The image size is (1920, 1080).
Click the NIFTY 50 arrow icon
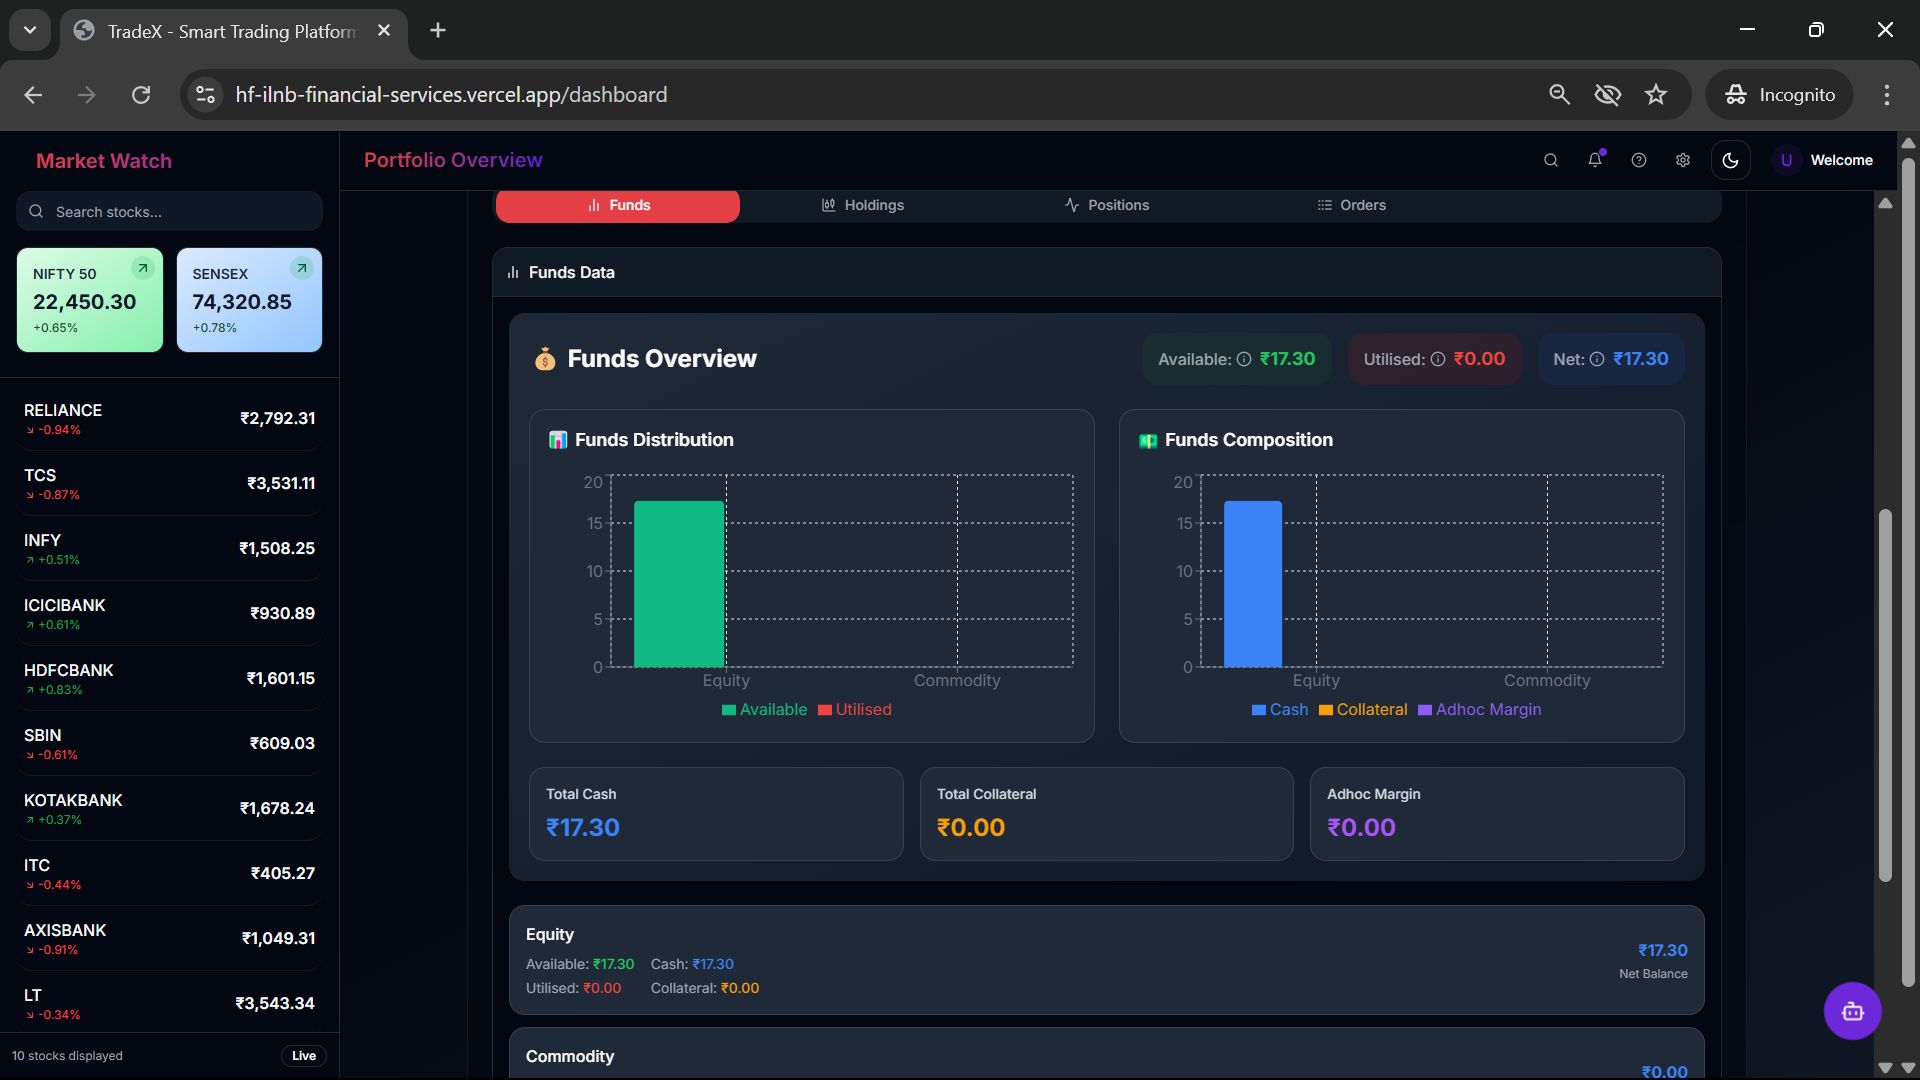click(x=143, y=268)
